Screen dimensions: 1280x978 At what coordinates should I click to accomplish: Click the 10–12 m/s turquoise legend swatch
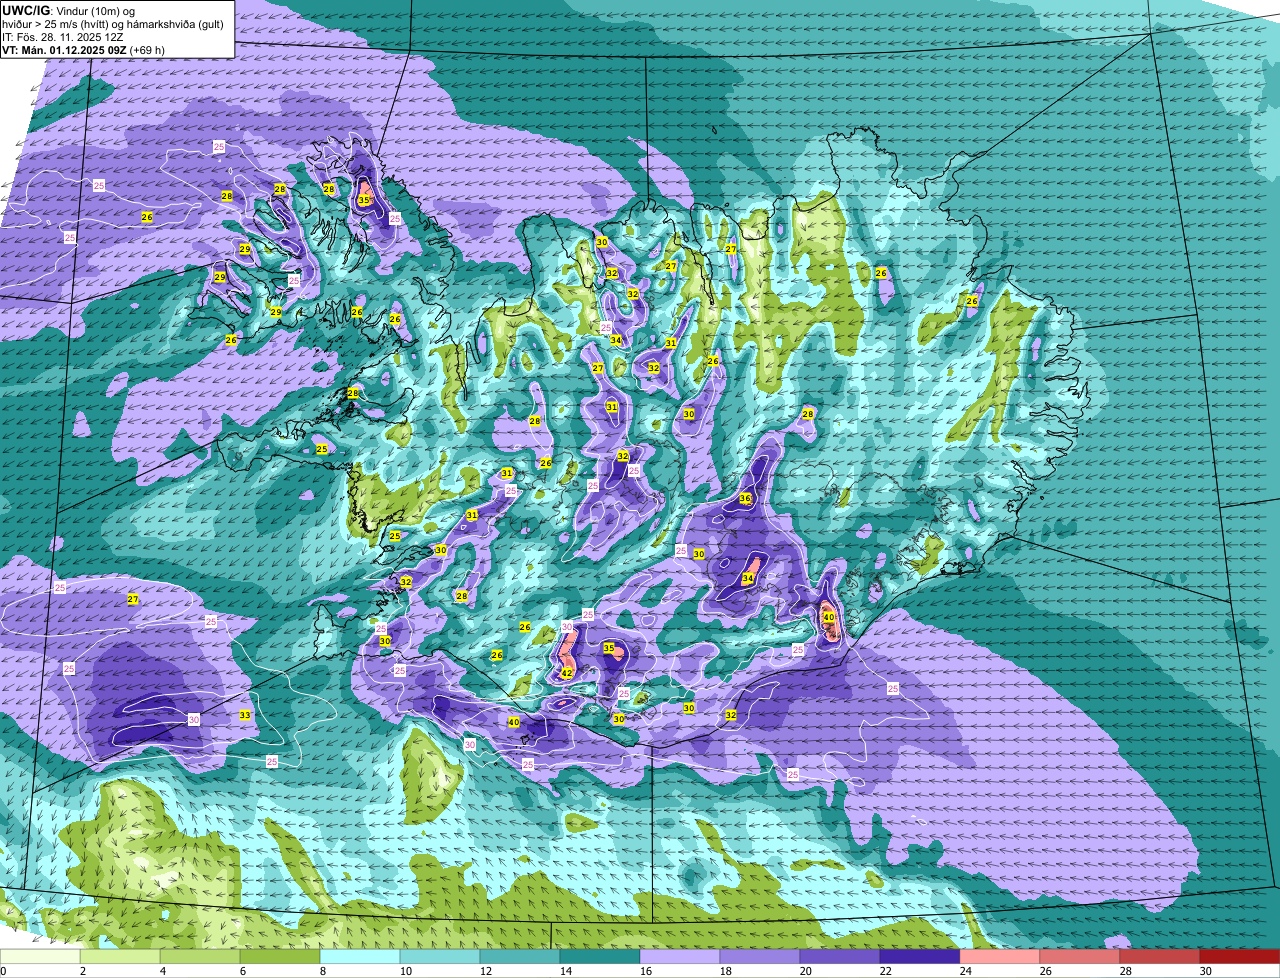click(441, 956)
